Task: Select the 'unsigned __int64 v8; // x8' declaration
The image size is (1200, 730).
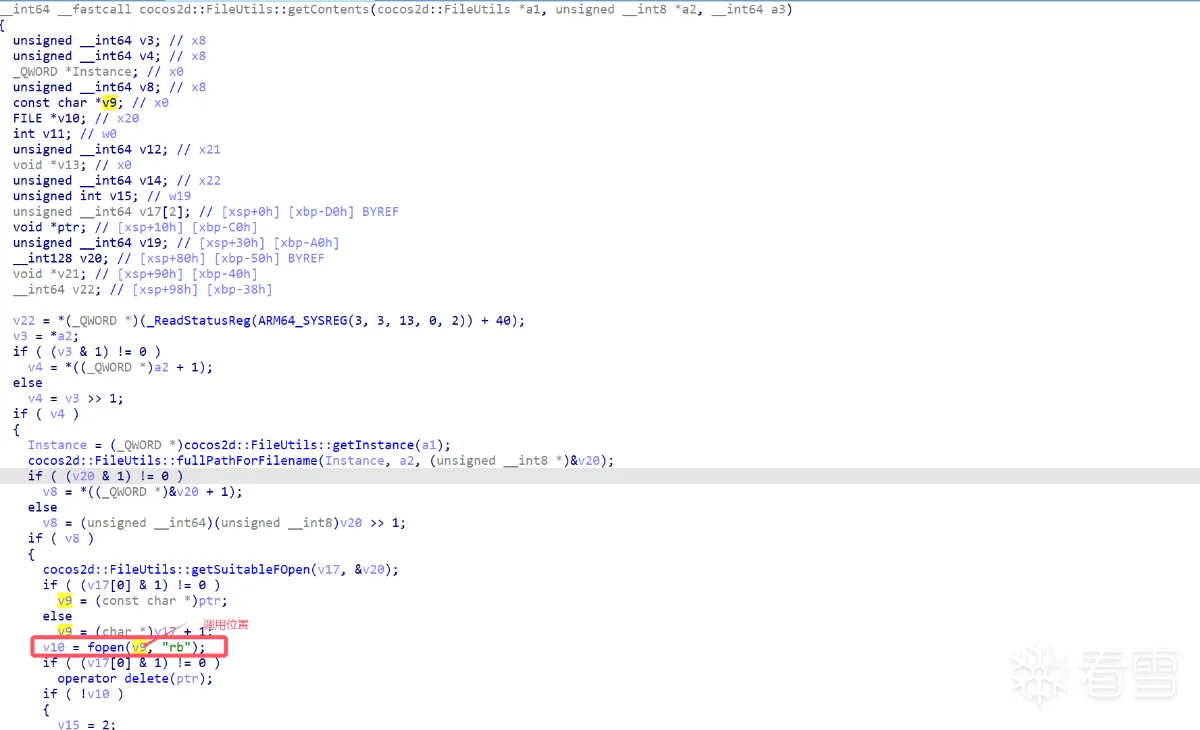Action: (x=109, y=87)
